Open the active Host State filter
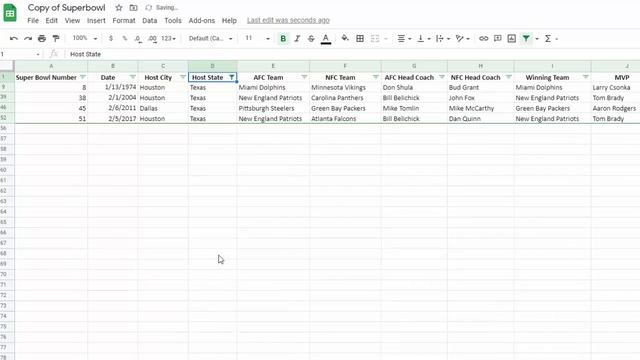The height and width of the screenshot is (360, 640). [231, 77]
